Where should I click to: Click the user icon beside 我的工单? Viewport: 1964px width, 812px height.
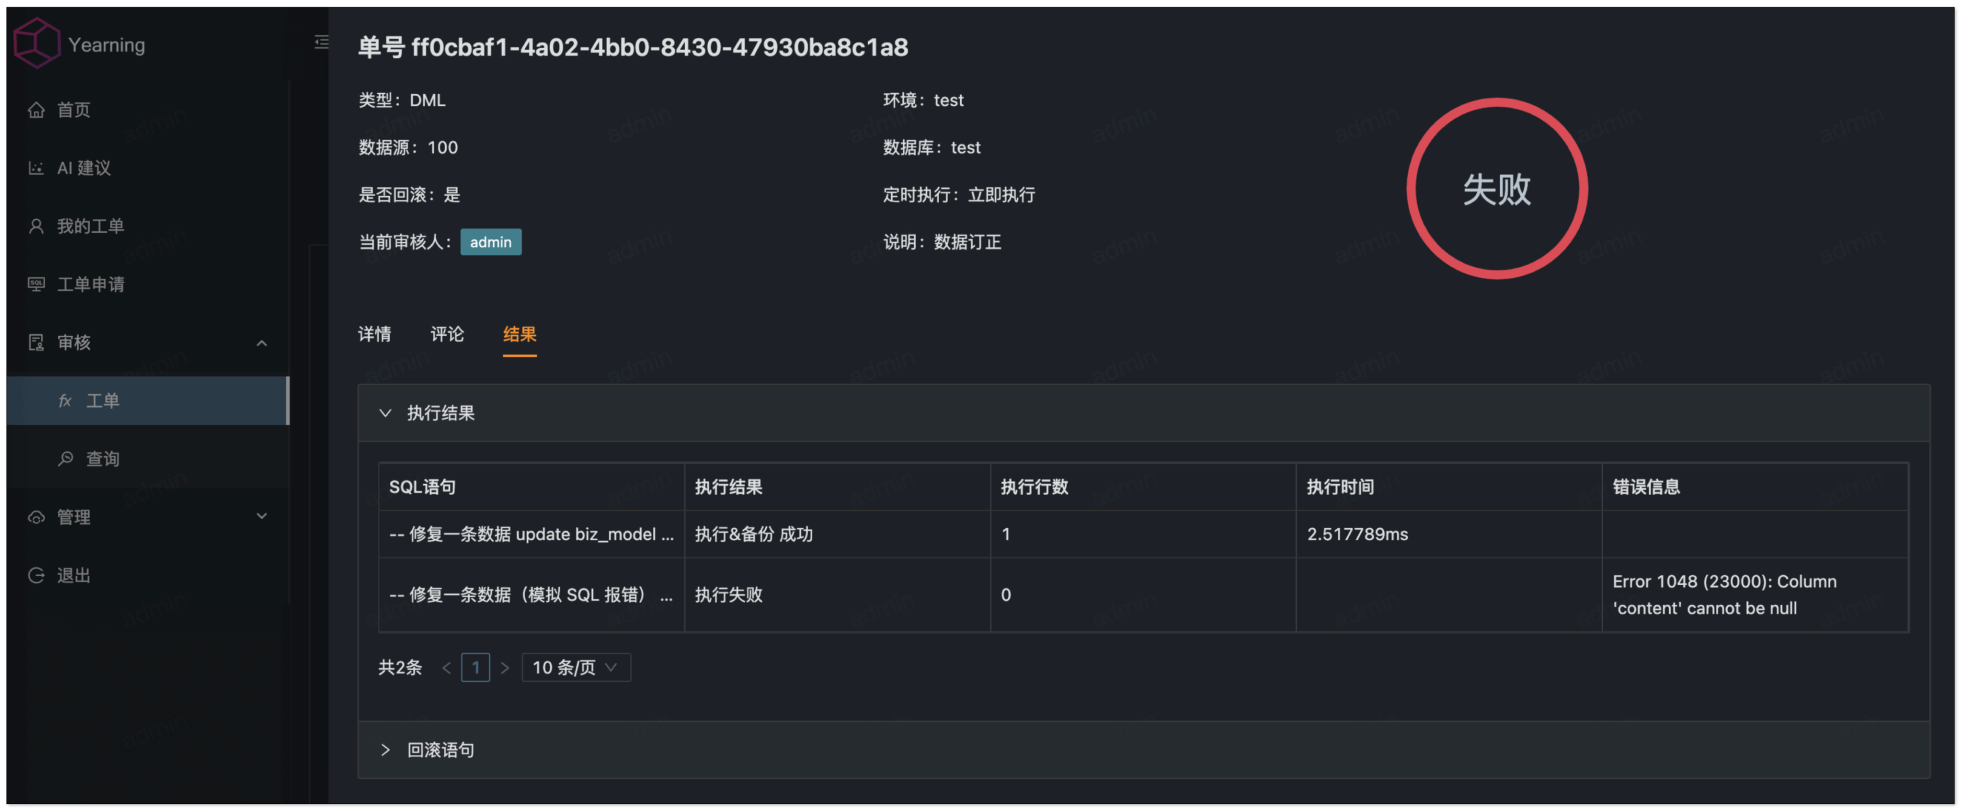click(x=37, y=226)
